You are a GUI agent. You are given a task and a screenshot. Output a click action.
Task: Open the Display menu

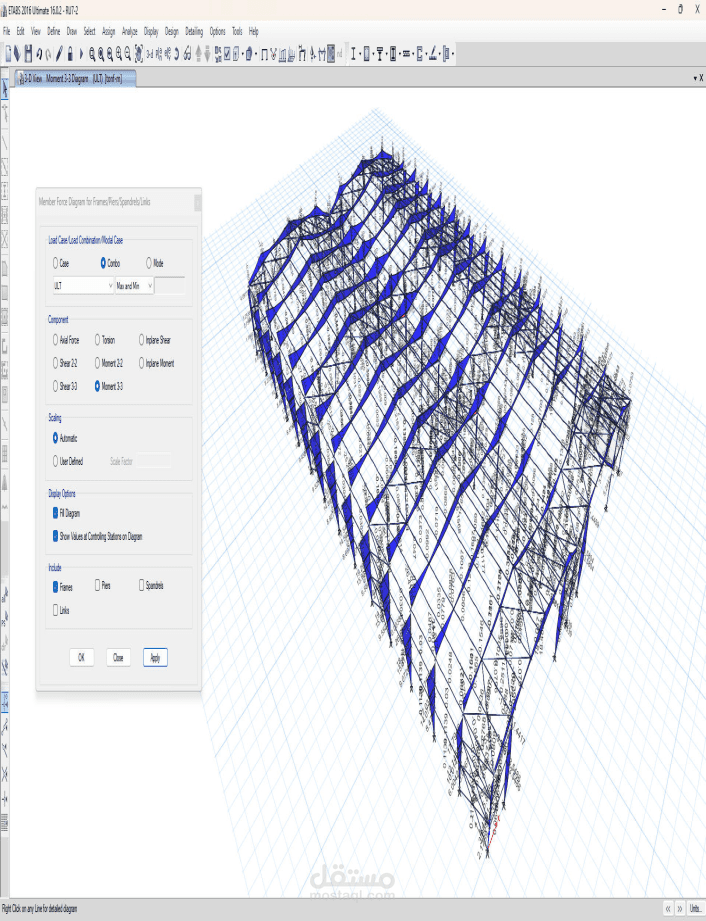point(151,32)
